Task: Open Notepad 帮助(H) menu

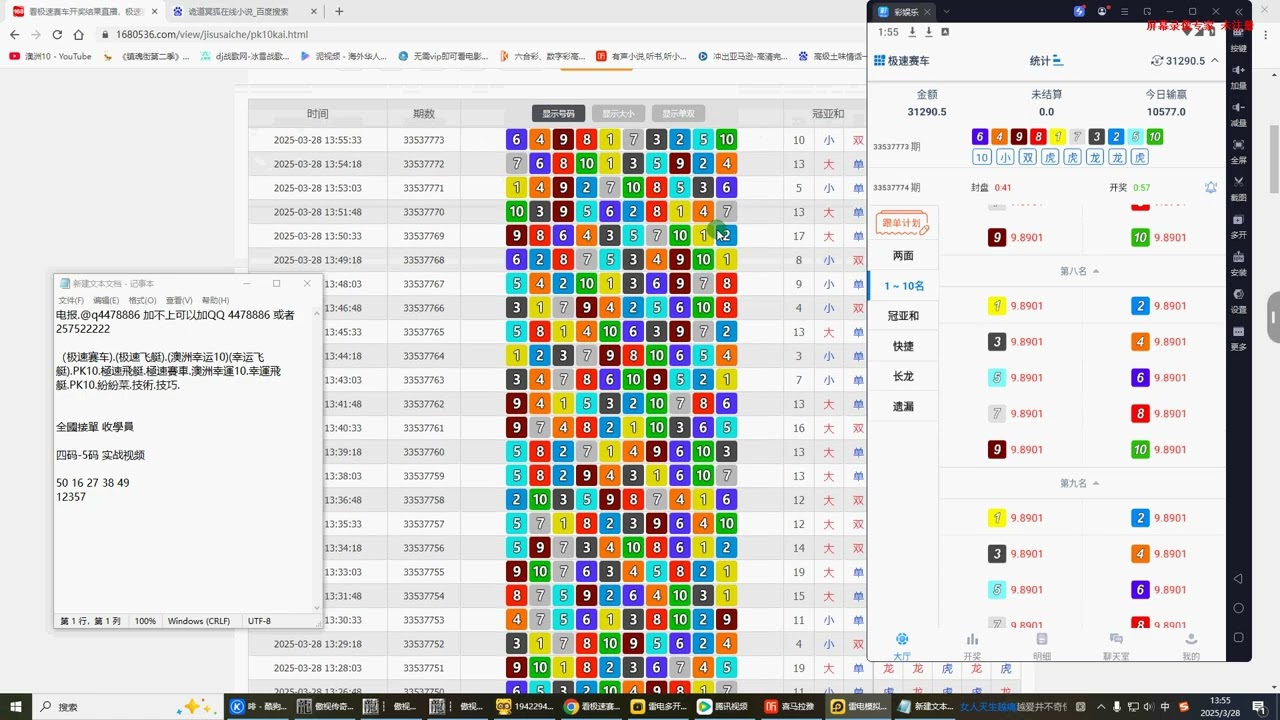Action: (216, 300)
